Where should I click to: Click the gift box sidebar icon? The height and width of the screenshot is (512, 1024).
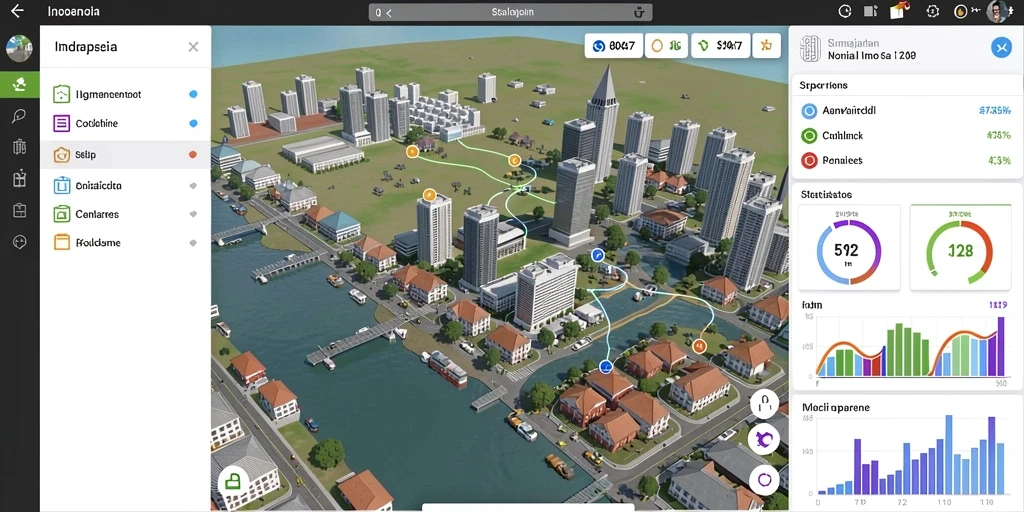pyautogui.click(x=19, y=178)
